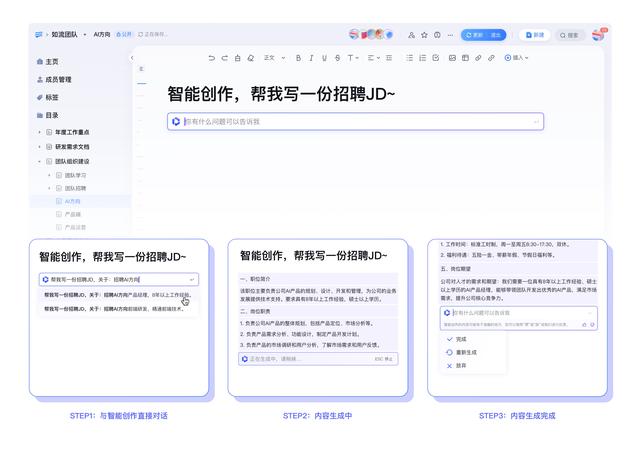
Task: Insert a checkbox task list
Action: [437, 58]
